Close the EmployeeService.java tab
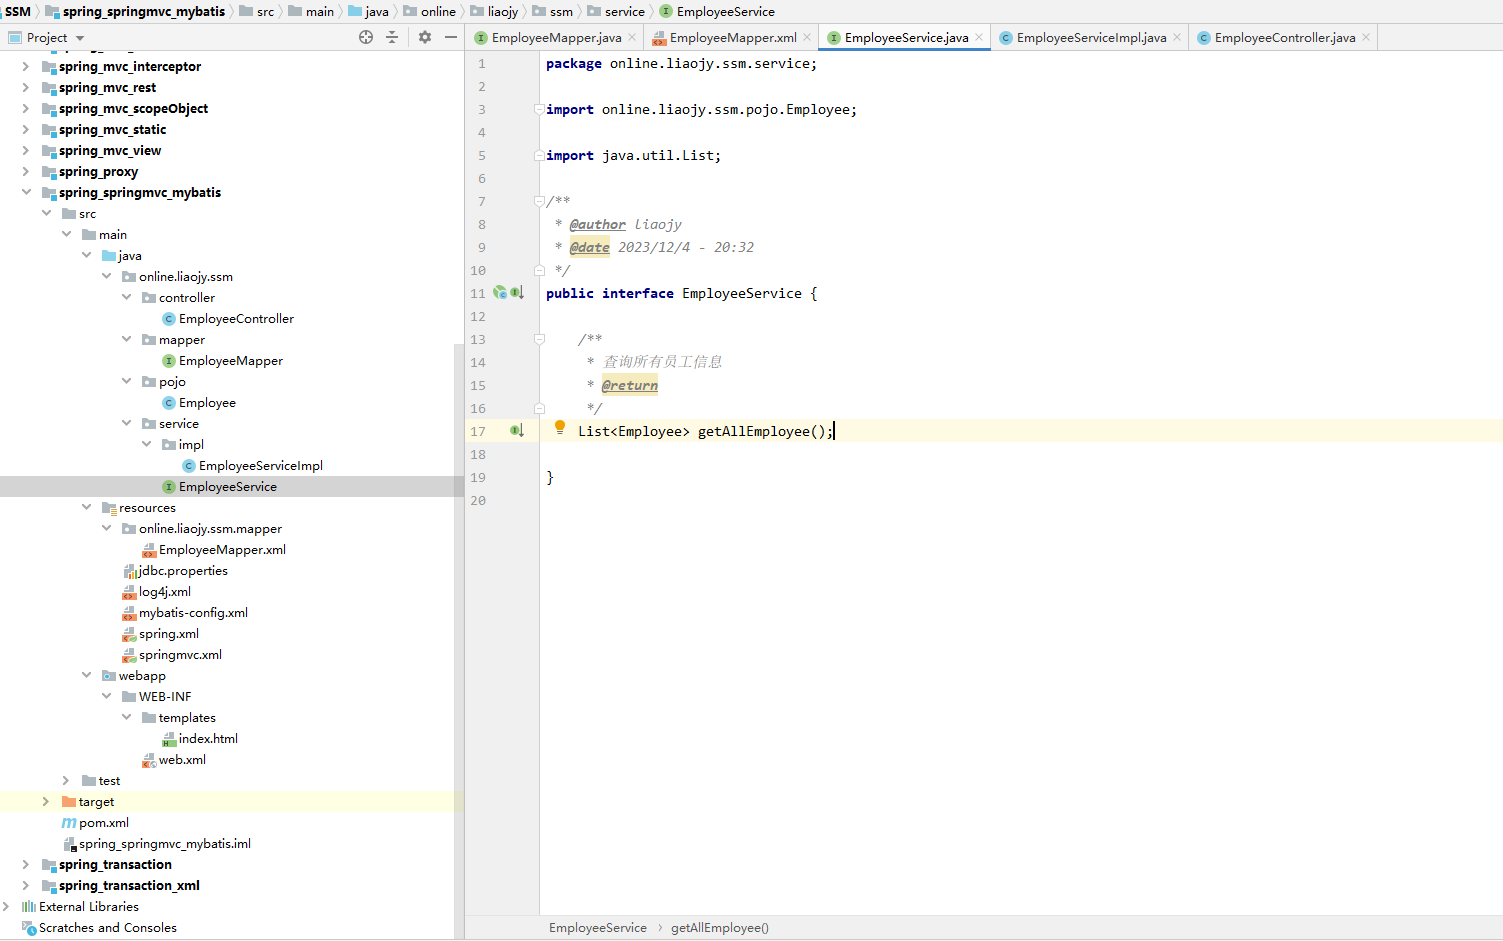The width and height of the screenshot is (1503, 941). point(979,38)
